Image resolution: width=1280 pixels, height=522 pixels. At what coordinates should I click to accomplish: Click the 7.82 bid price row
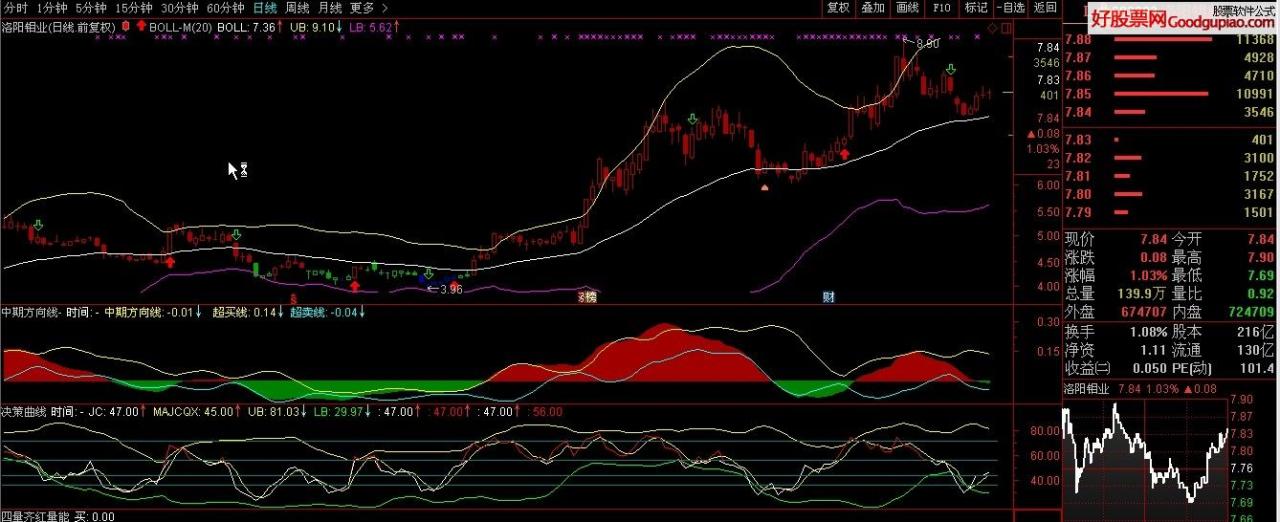point(1171,158)
